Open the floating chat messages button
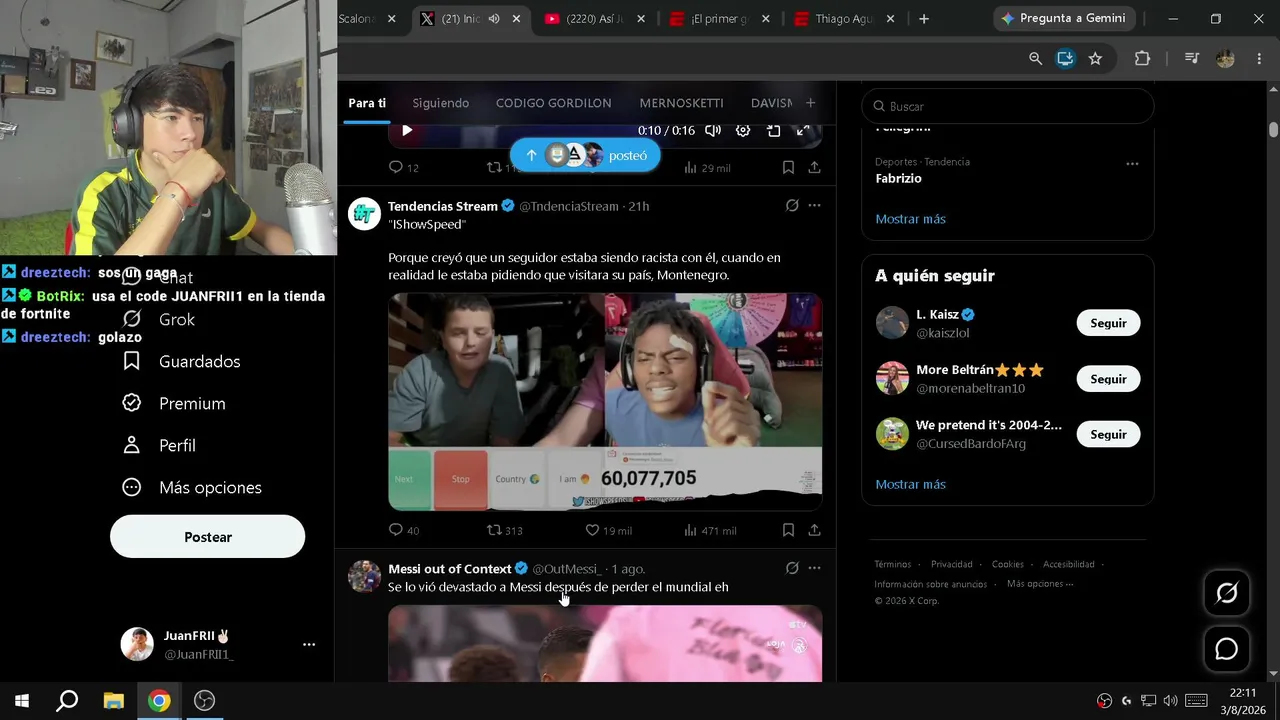 pos(1227,649)
